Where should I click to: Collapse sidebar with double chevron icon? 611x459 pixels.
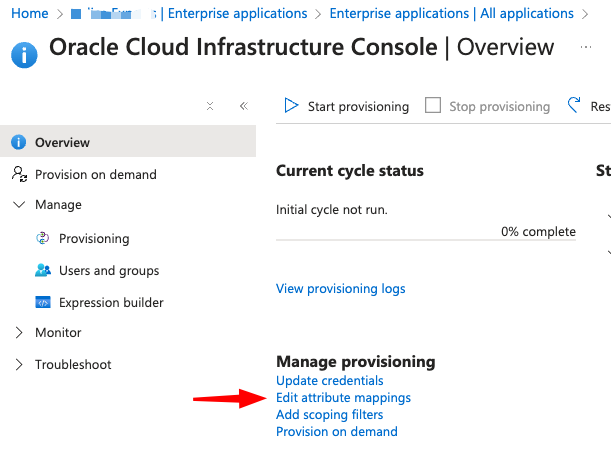(243, 106)
